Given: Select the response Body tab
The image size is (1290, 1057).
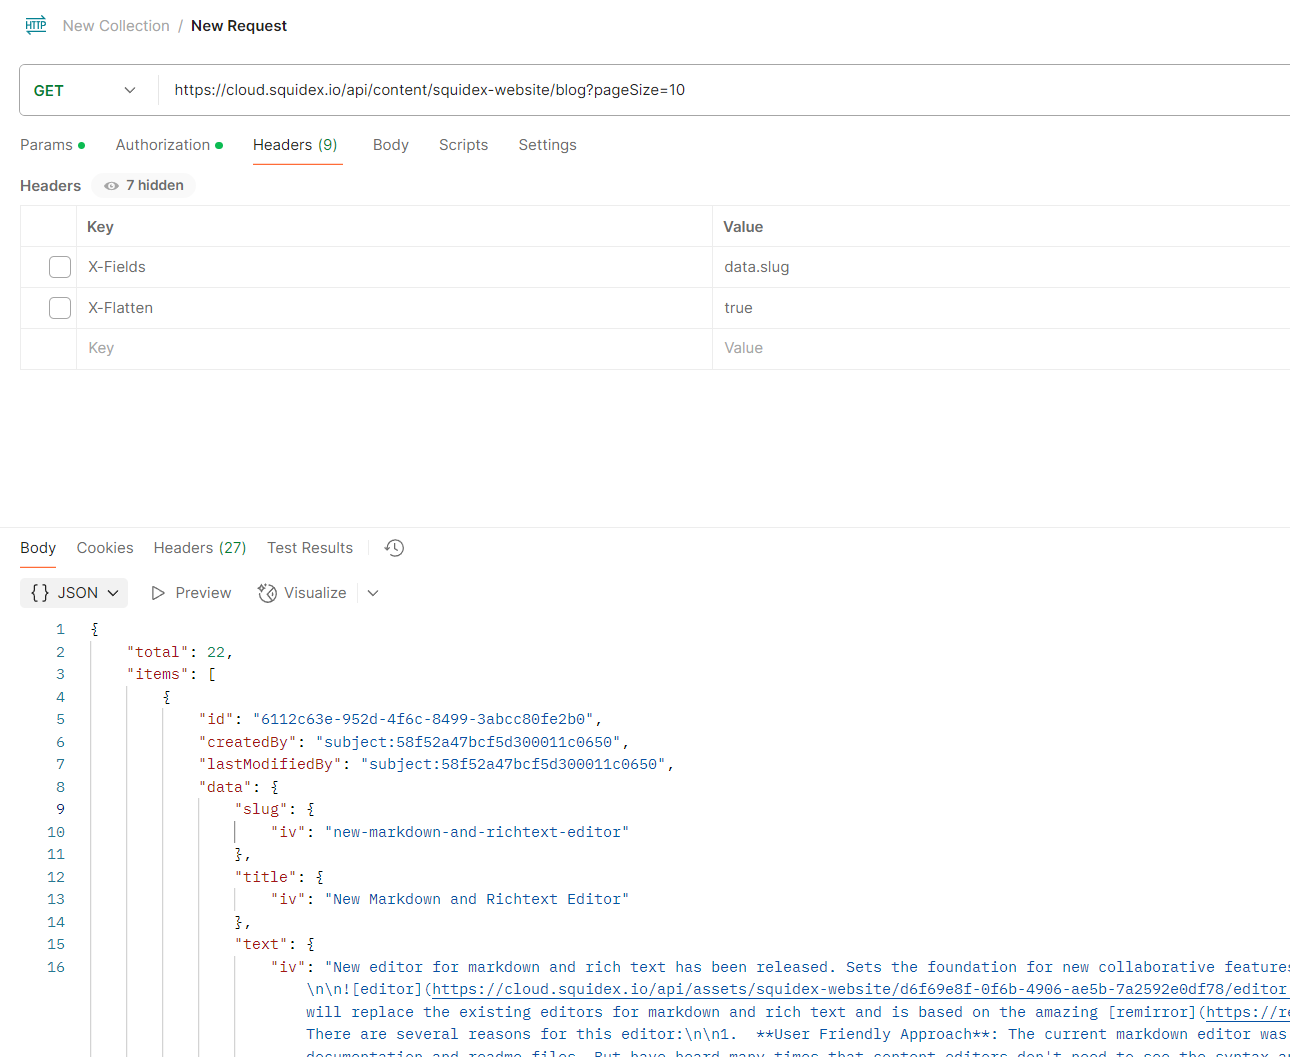Looking at the screenshot, I should pyautogui.click(x=38, y=548).
